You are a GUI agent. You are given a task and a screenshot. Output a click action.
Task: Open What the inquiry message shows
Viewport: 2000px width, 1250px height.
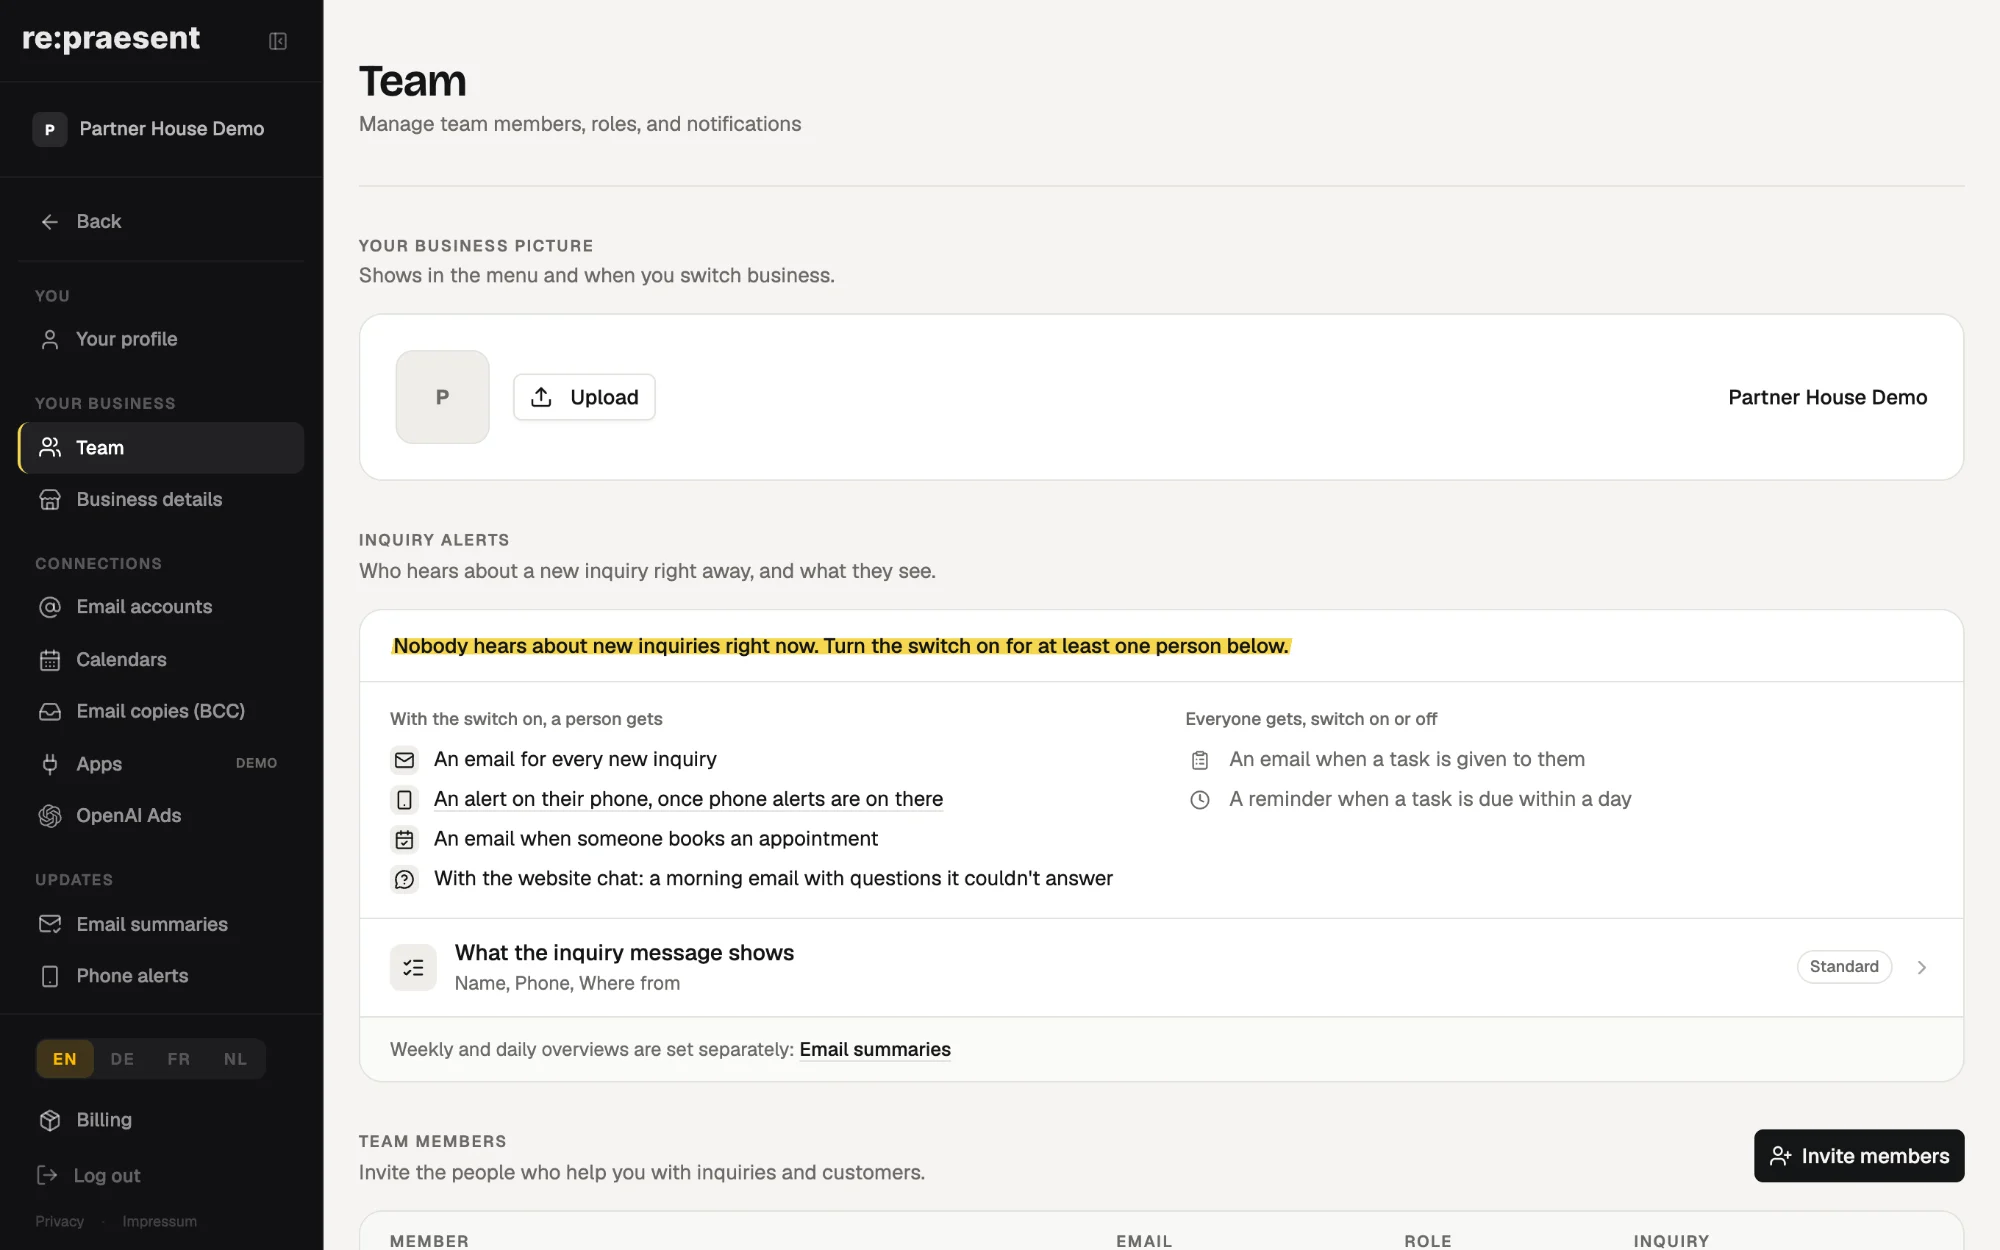click(1161, 967)
